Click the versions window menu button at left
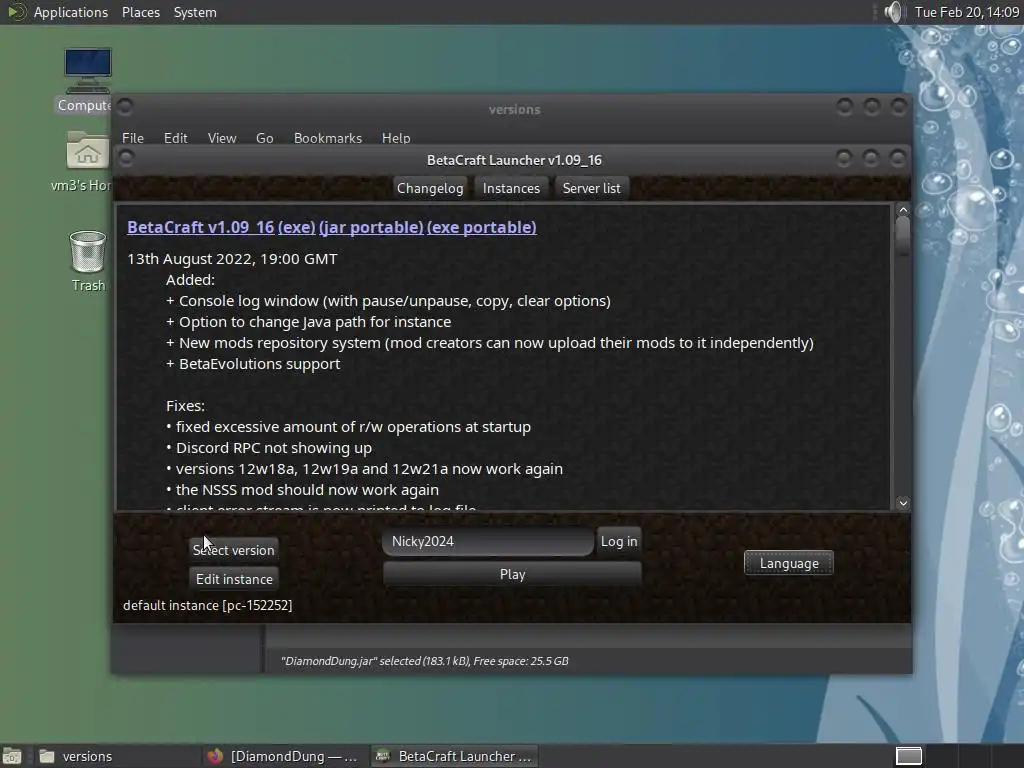 click(x=125, y=106)
